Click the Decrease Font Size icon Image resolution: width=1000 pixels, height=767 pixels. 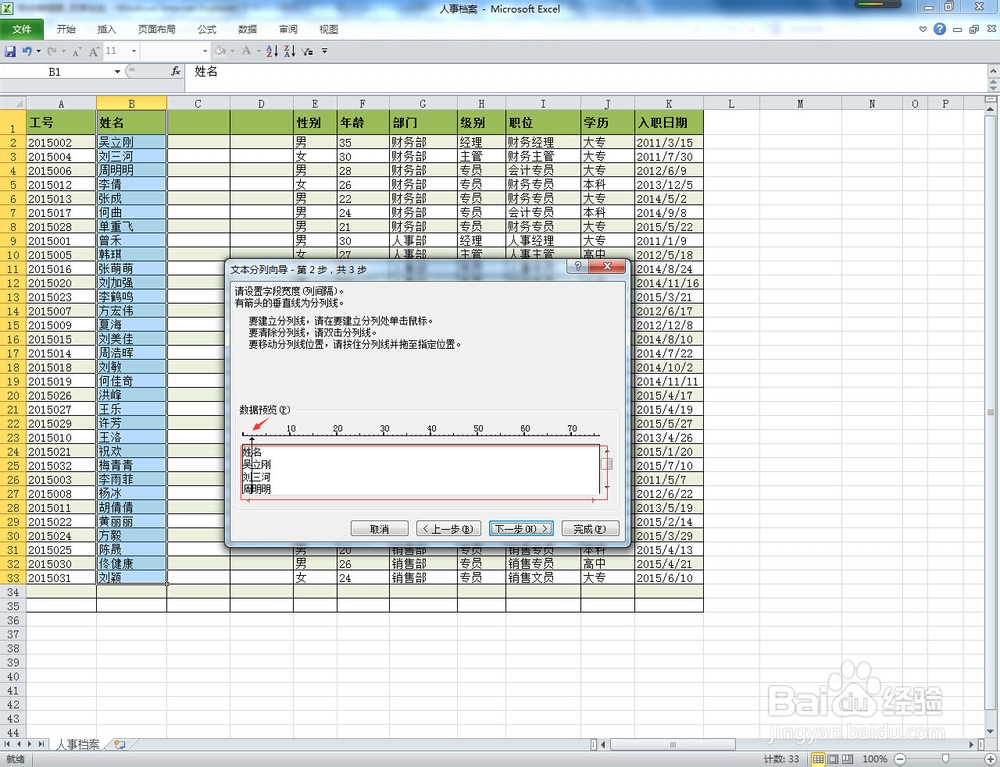75,50
